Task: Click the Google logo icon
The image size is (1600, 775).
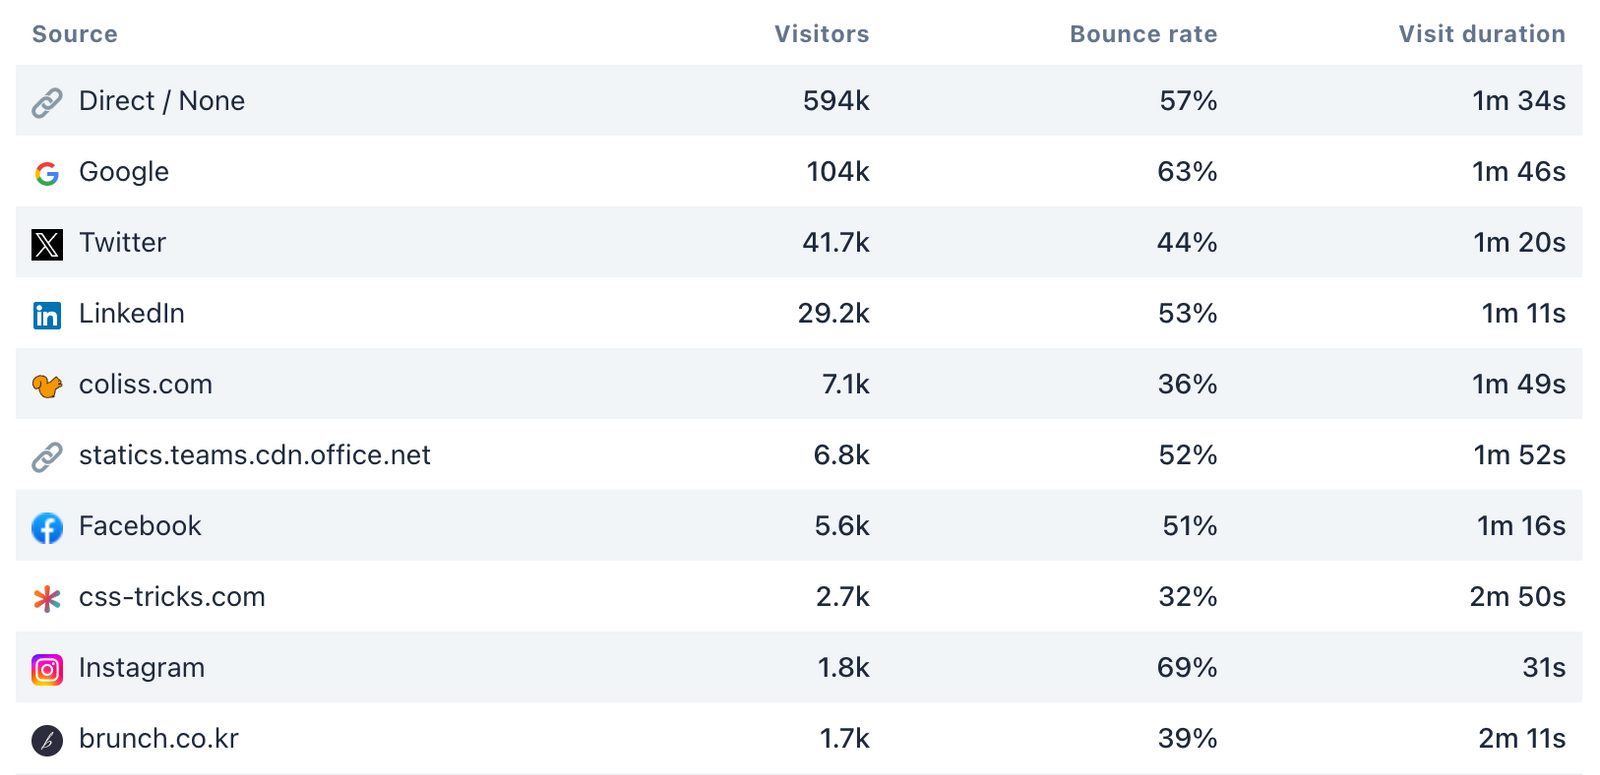Action: pos(47,173)
